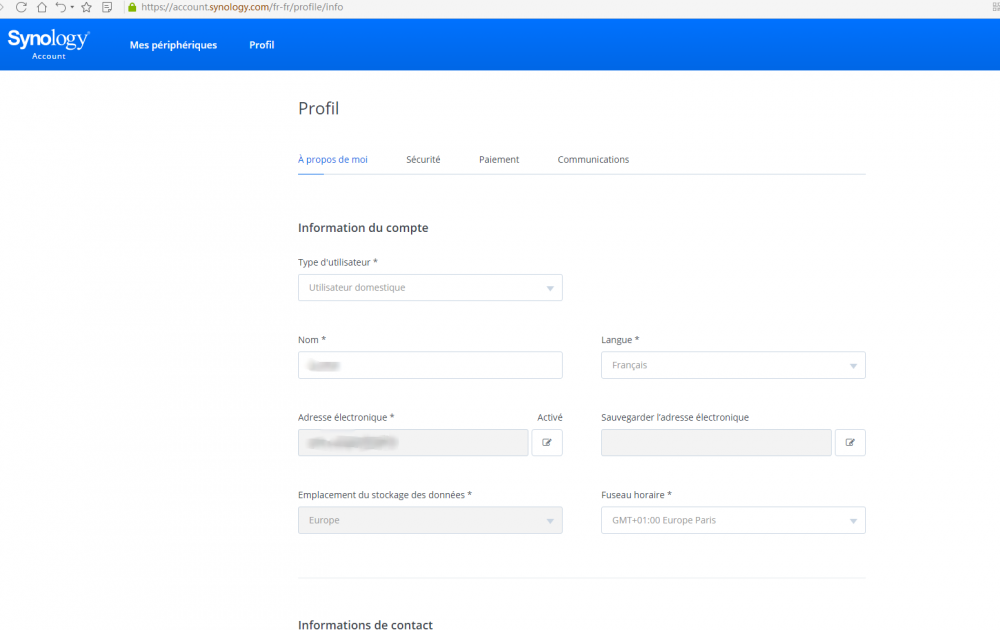Expand the Langue dropdown

click(733, 365)
